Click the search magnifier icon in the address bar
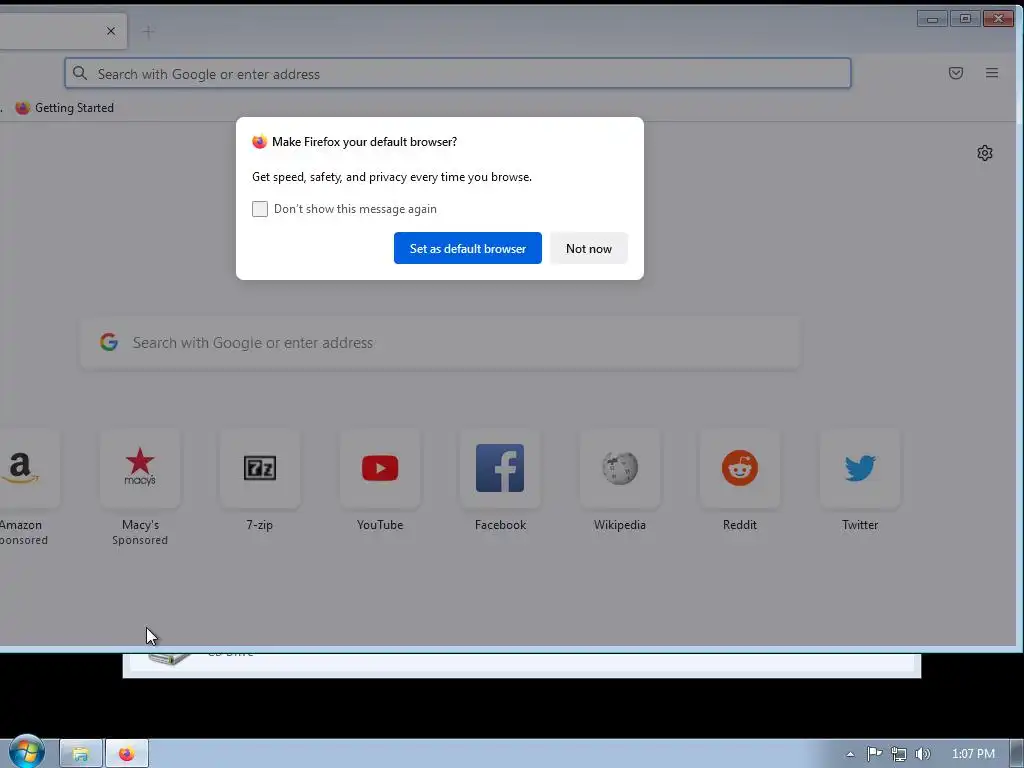1024x768 pixels. [x=80, y=73]
